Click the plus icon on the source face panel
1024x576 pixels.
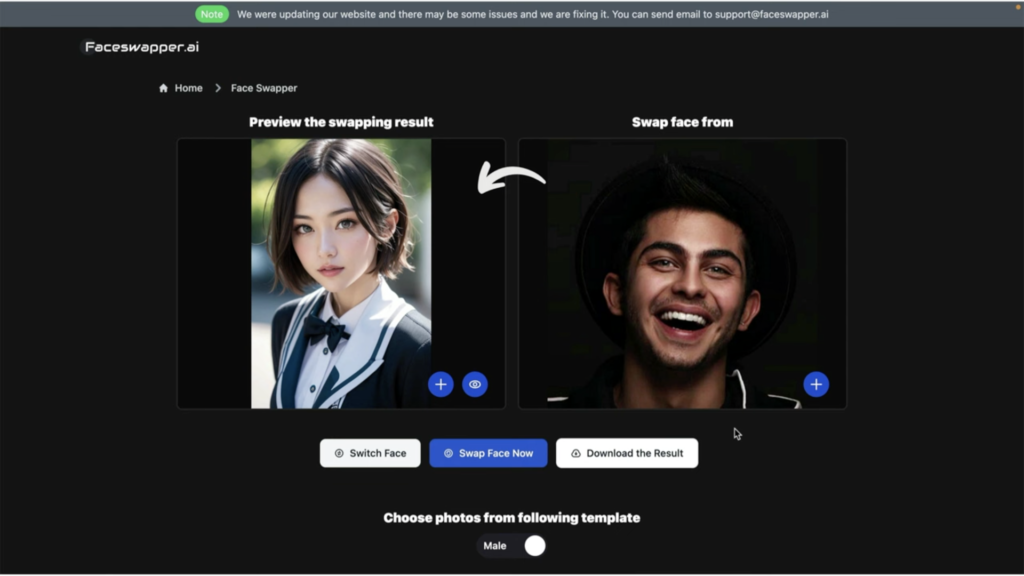816,384
